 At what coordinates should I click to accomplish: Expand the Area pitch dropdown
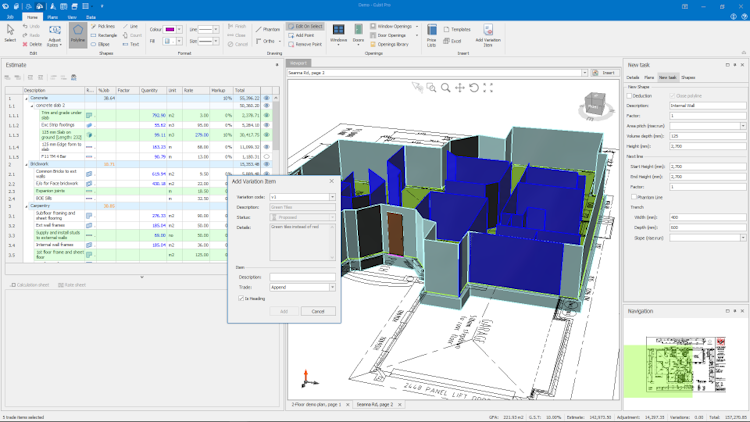coord(743,126)
